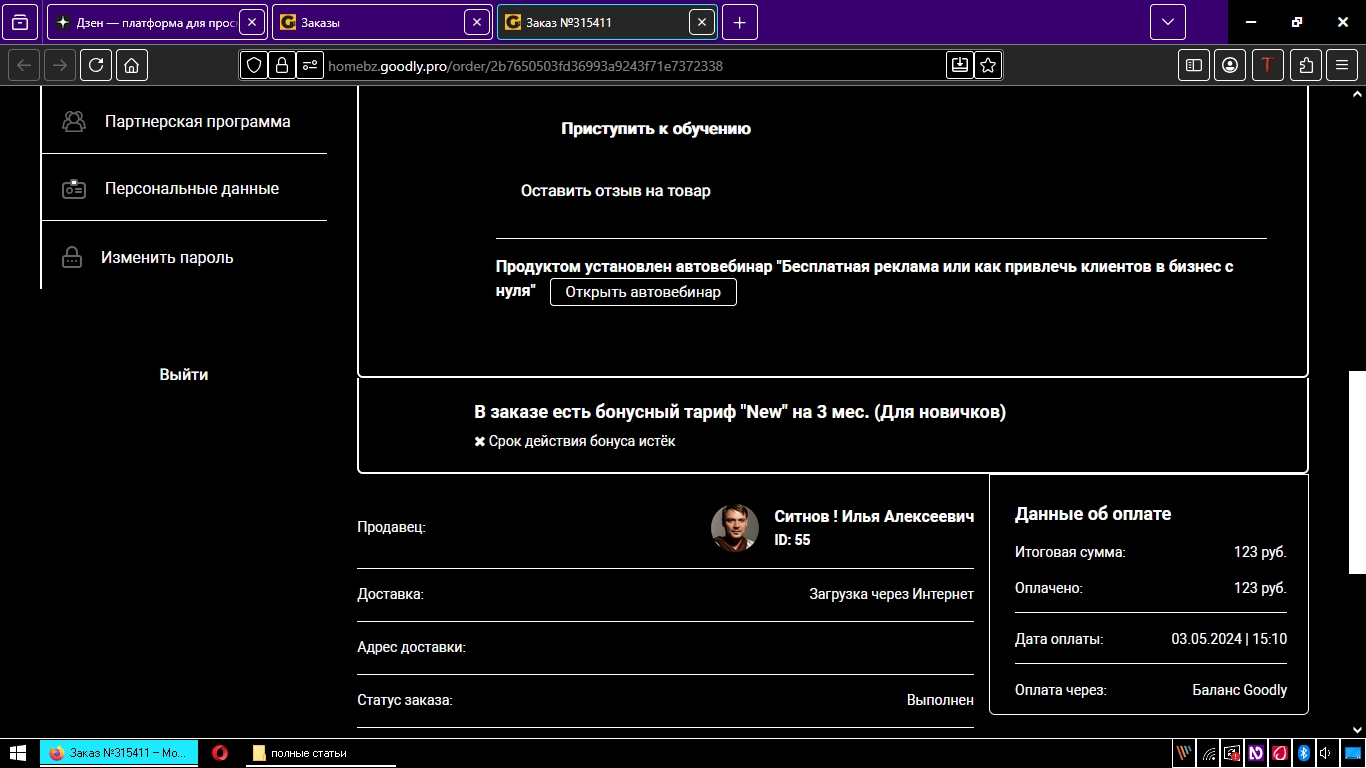Click the Home icon in the browser toolbar
This screenshot has width=1366, height=768.
pos(132,65)
